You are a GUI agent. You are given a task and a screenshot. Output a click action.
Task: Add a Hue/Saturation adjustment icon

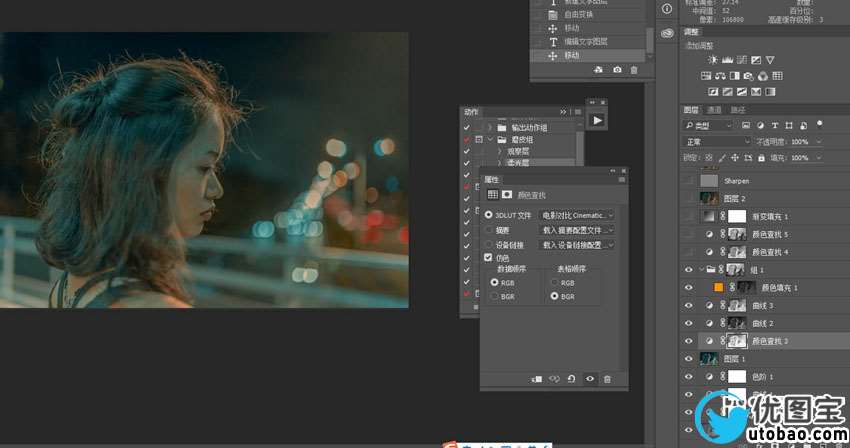[706, 76]
